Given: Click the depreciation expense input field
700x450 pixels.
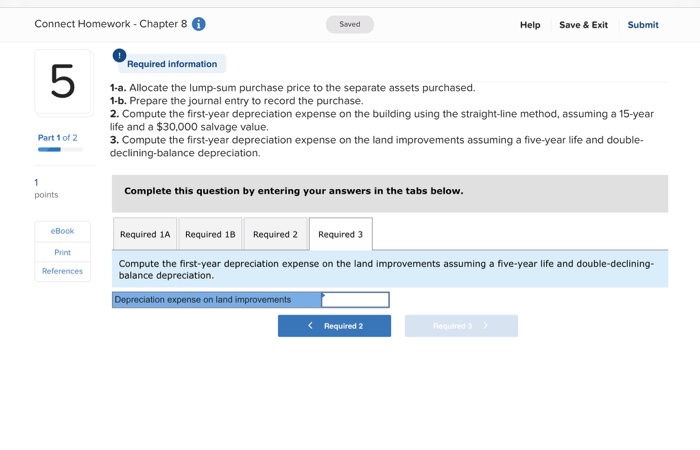Looking at the screenshot, I should (355, 300).
